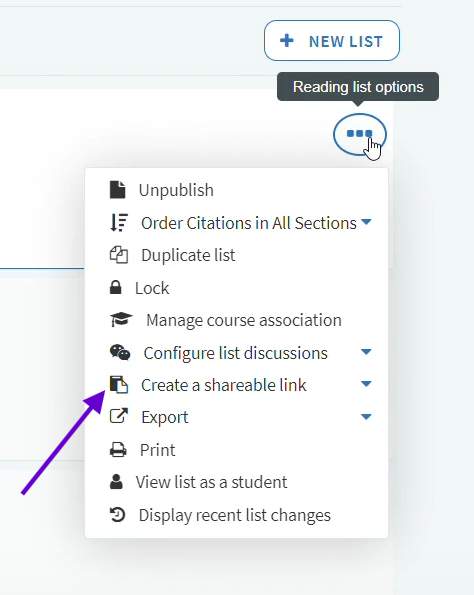Click the shareable link clipboard icon
Viewport: 474px width, 595px height.
click(119, 385)
